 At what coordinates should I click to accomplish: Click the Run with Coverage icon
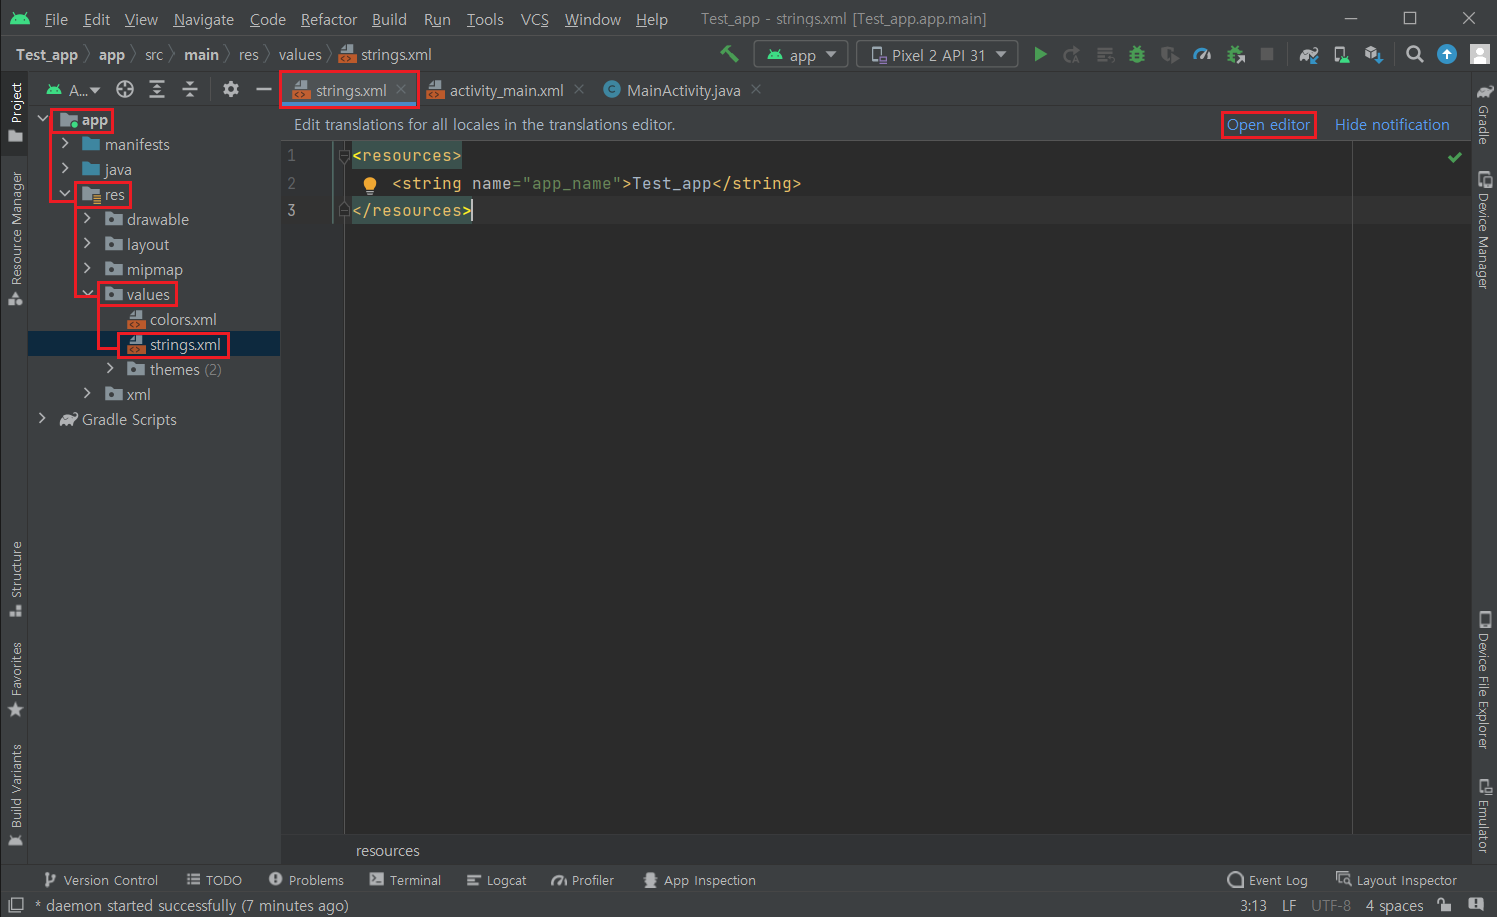pyautogui.click(x=1170, y=54)
